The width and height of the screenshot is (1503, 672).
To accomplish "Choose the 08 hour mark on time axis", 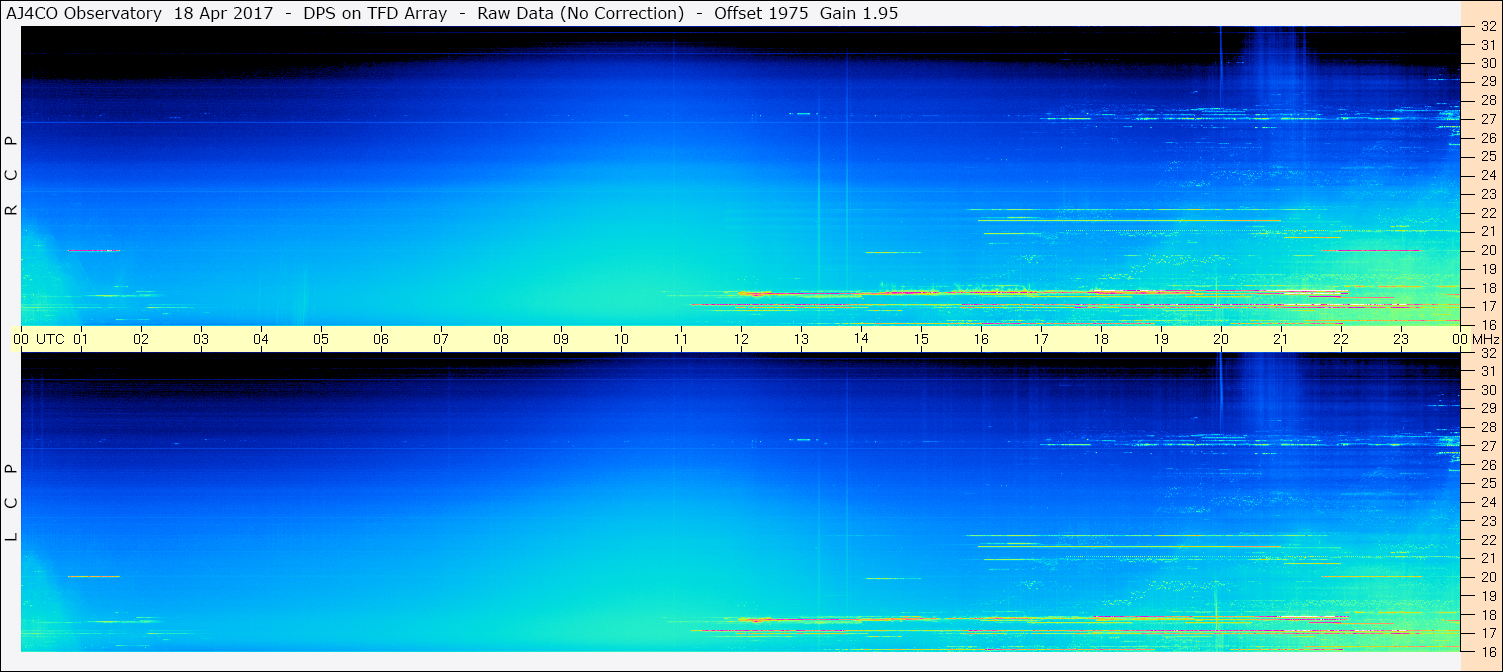I will pos(501,339).
